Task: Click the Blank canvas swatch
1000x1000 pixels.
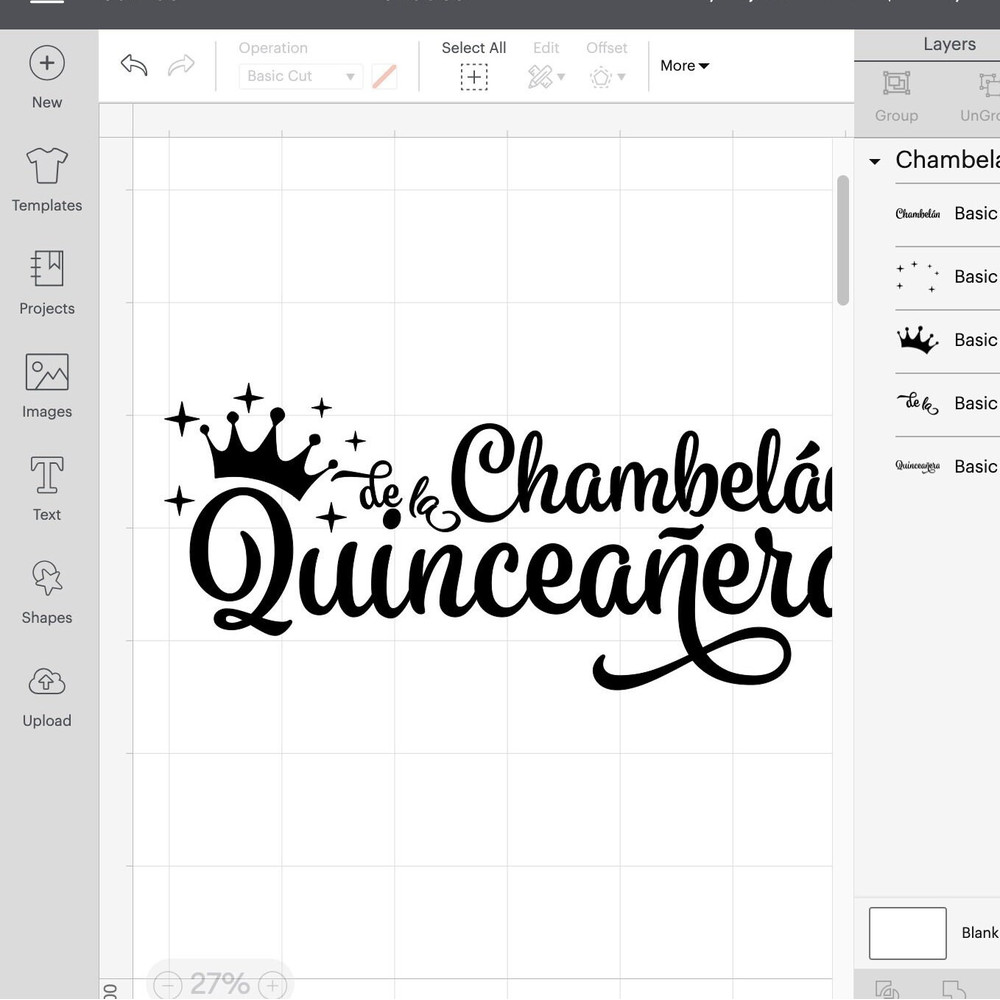Action: coord(907,933)
